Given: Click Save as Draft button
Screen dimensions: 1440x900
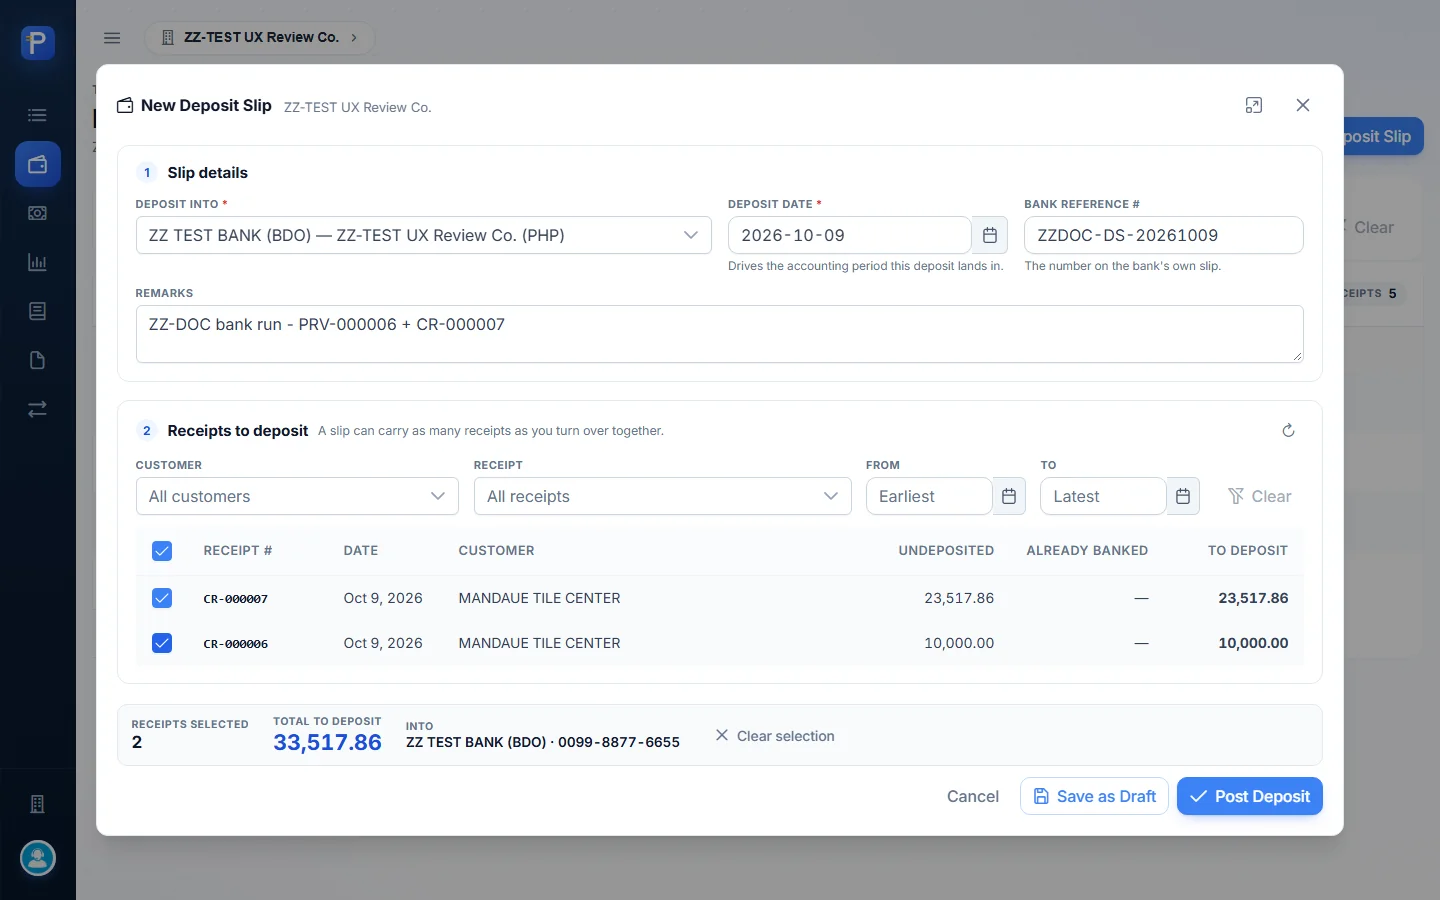Looking at the screenshot, I should [1094, 796].
